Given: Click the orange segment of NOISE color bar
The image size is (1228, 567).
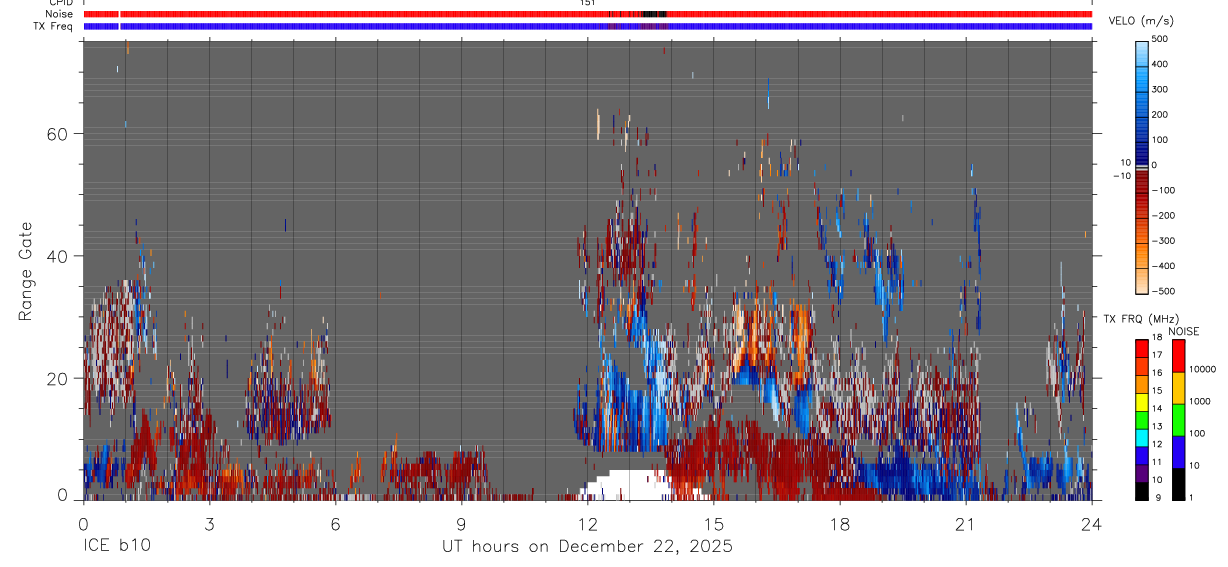Looking at the screenshot, I should pyautogui.click(x=1178, y=387).
